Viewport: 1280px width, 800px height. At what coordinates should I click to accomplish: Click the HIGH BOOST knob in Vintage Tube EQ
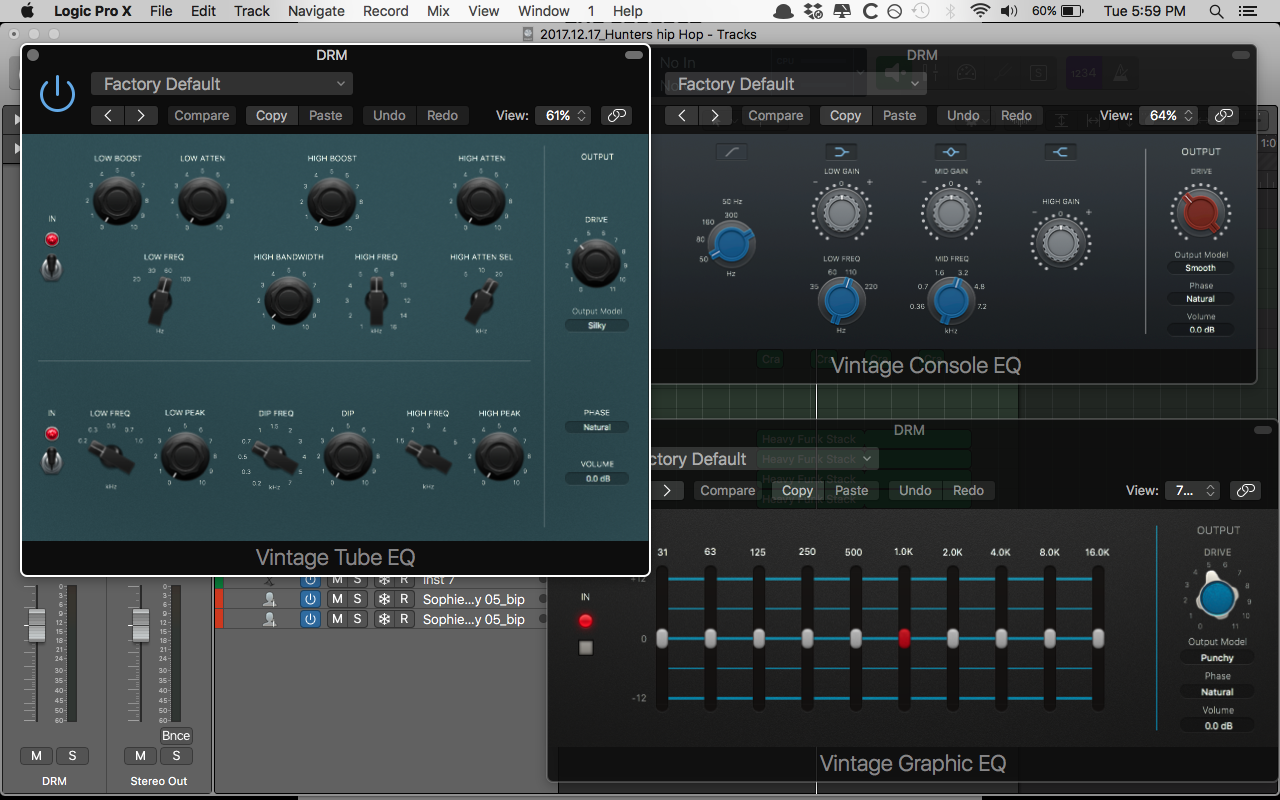pyautogui.click(x=332, y=200)
